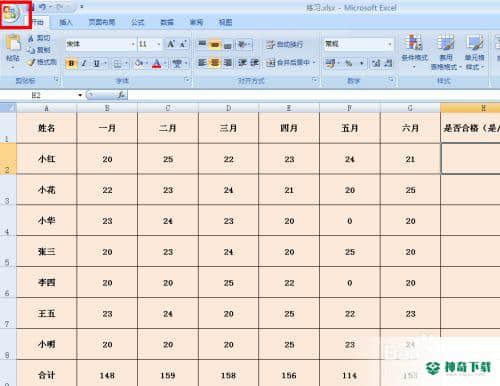This screenshot has height=386, width=500.
Task: Toggle Align Text Left button
Action: pyautogui.click(x=202, y=63)
